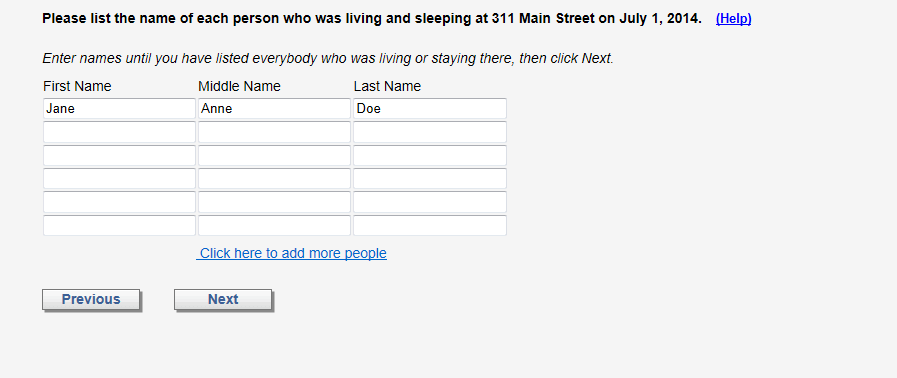Click the third row Last Name field
This screenshot has height=378, width=897.
coord(430,156)
